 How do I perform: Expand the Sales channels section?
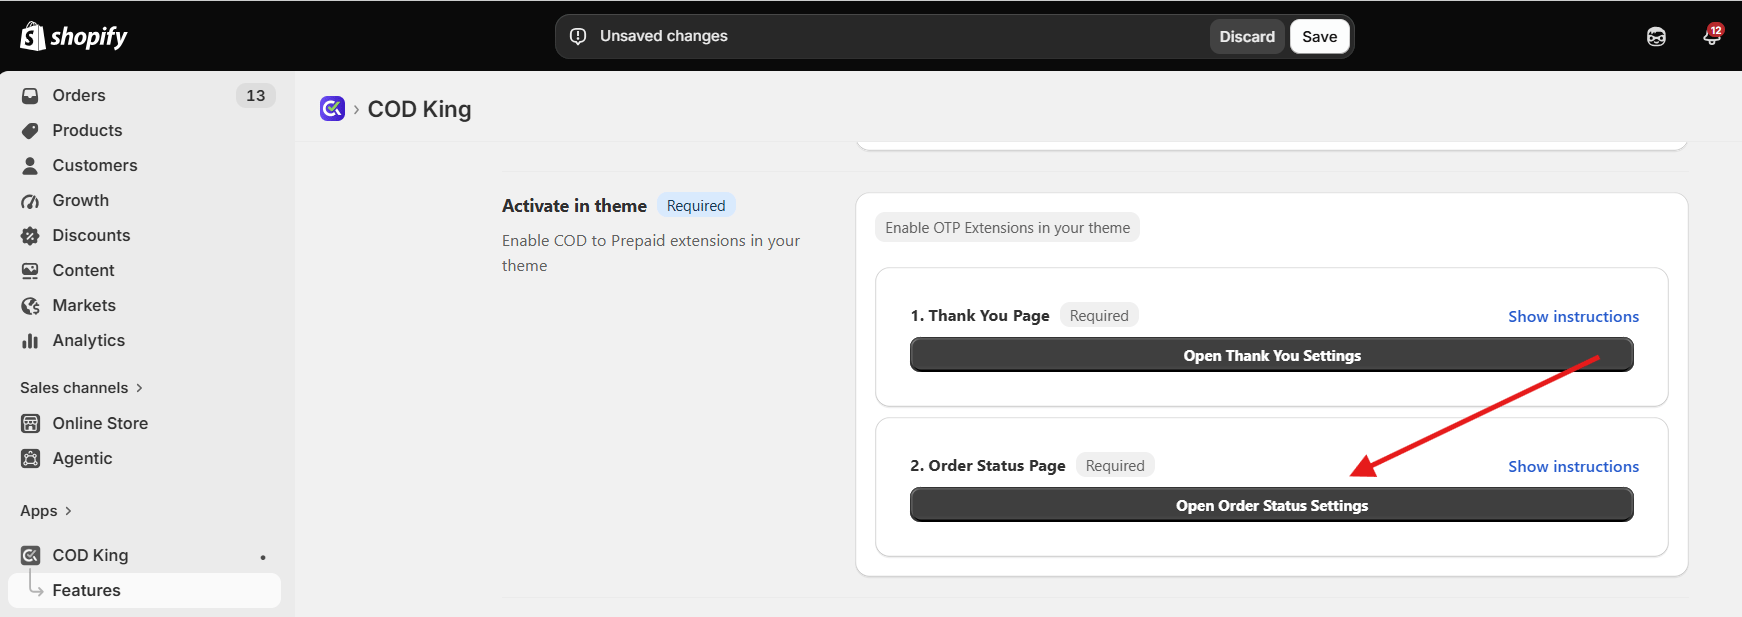point(82,388)
